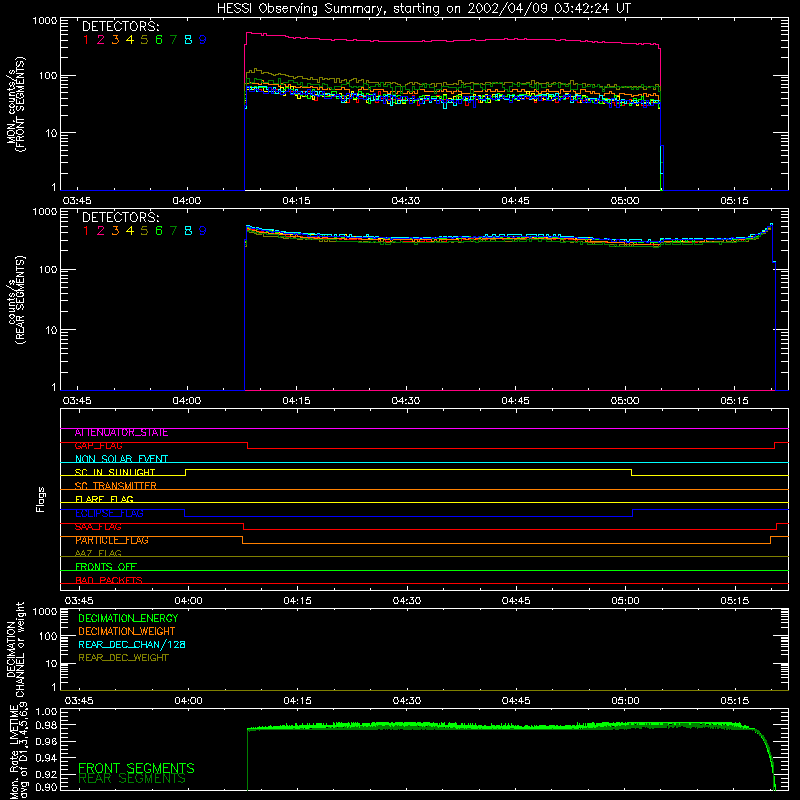The width and height of the screenshot is (800, 800).
Task: Select DETECTORS label in front segments panel
Action: (121, 27)
